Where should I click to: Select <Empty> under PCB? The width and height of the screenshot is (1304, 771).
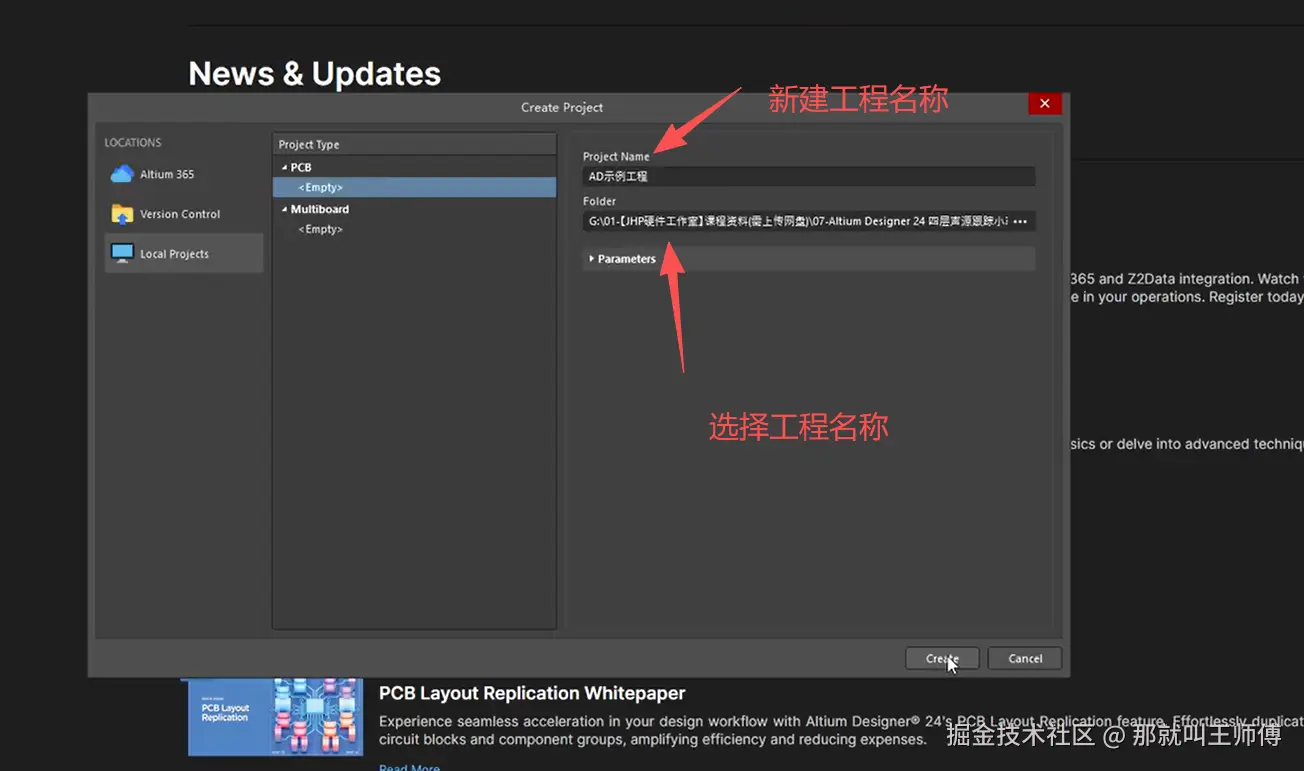[x=414, y=187]
